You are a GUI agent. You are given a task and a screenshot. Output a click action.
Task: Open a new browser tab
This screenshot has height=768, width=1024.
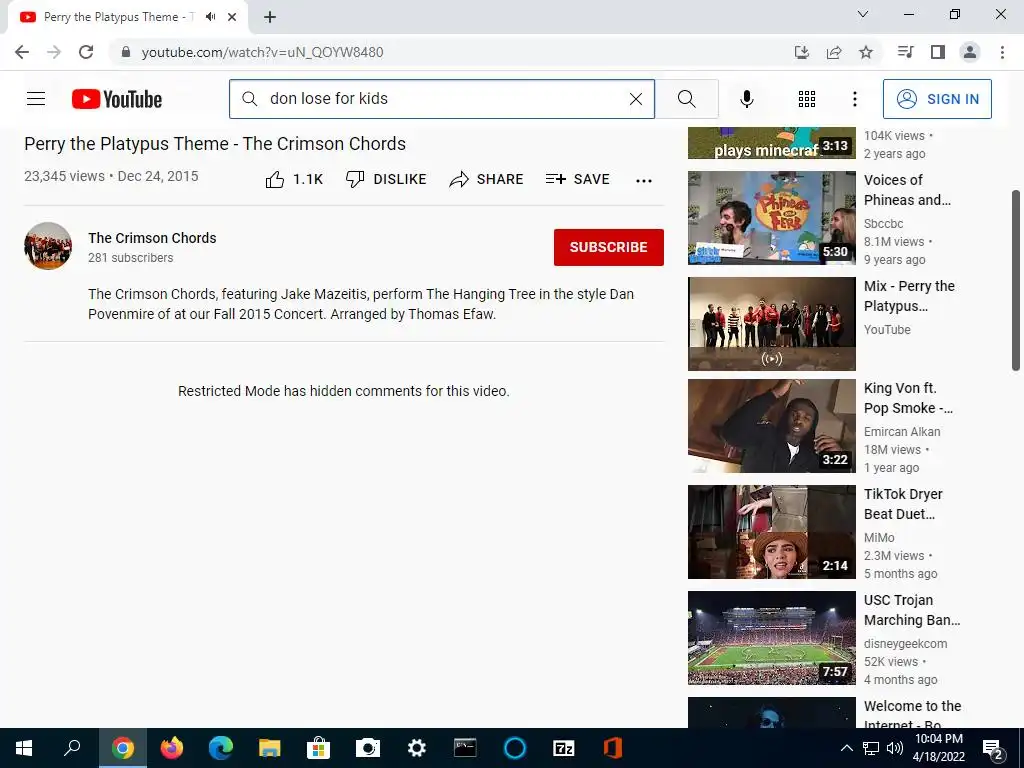(x=270, y=17)
